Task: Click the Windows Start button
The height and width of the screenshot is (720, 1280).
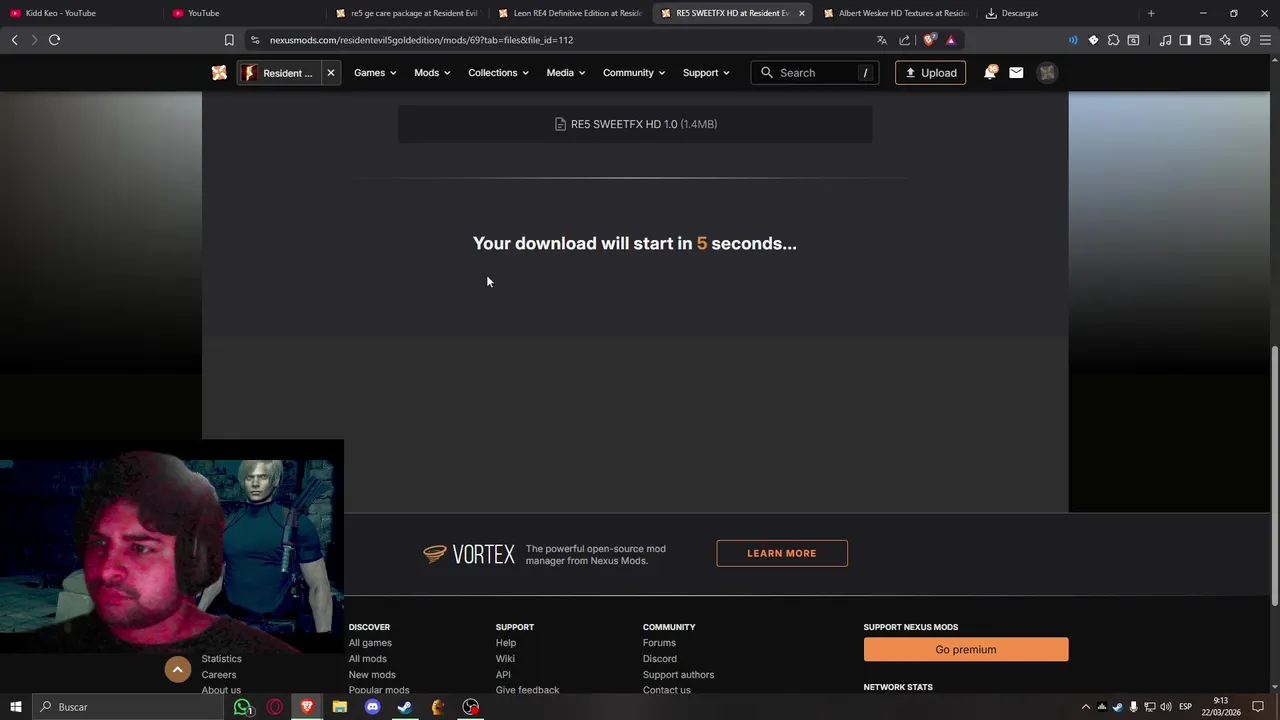Action: tap(16, 707)
